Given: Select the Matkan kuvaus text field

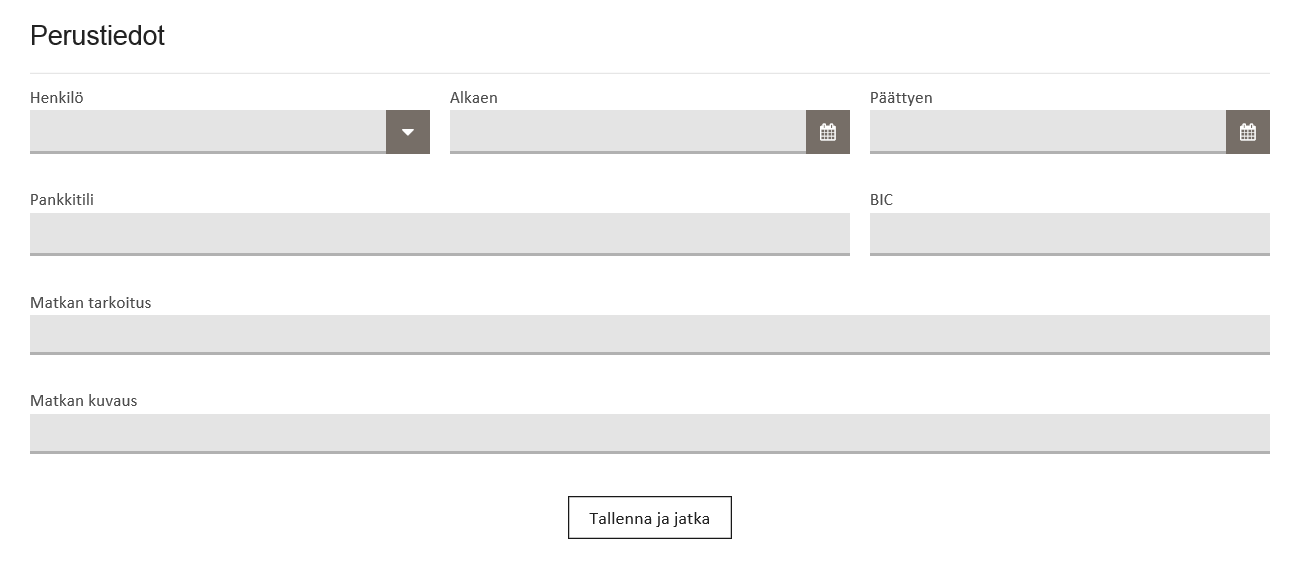Looking at the screenshot, I should coord(650,434).
